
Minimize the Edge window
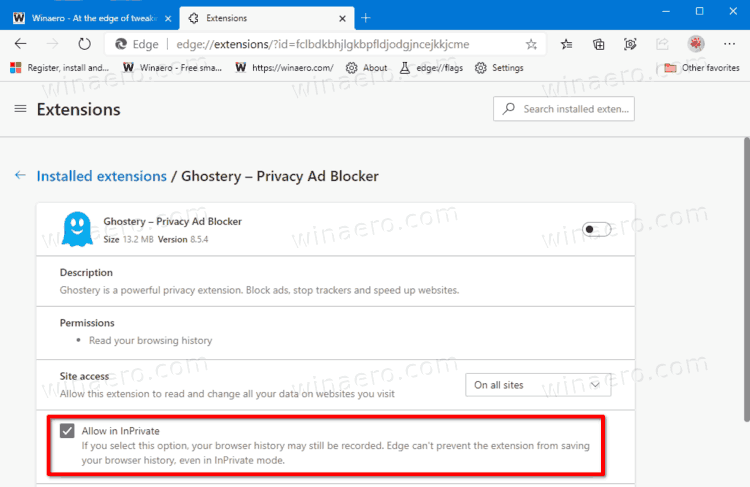(666, 11)
